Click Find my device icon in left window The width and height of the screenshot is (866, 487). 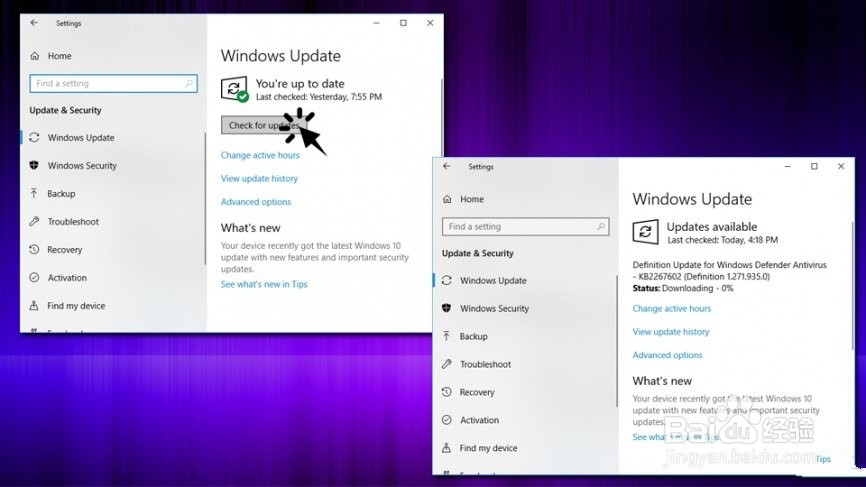point(34,305)
